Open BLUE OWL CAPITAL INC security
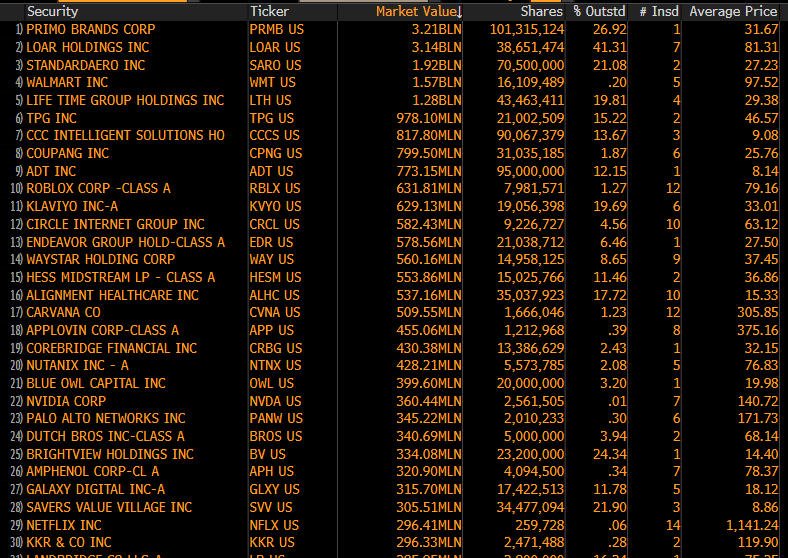Viewport: 788px width, 558px height. click(x=95, y=383)
